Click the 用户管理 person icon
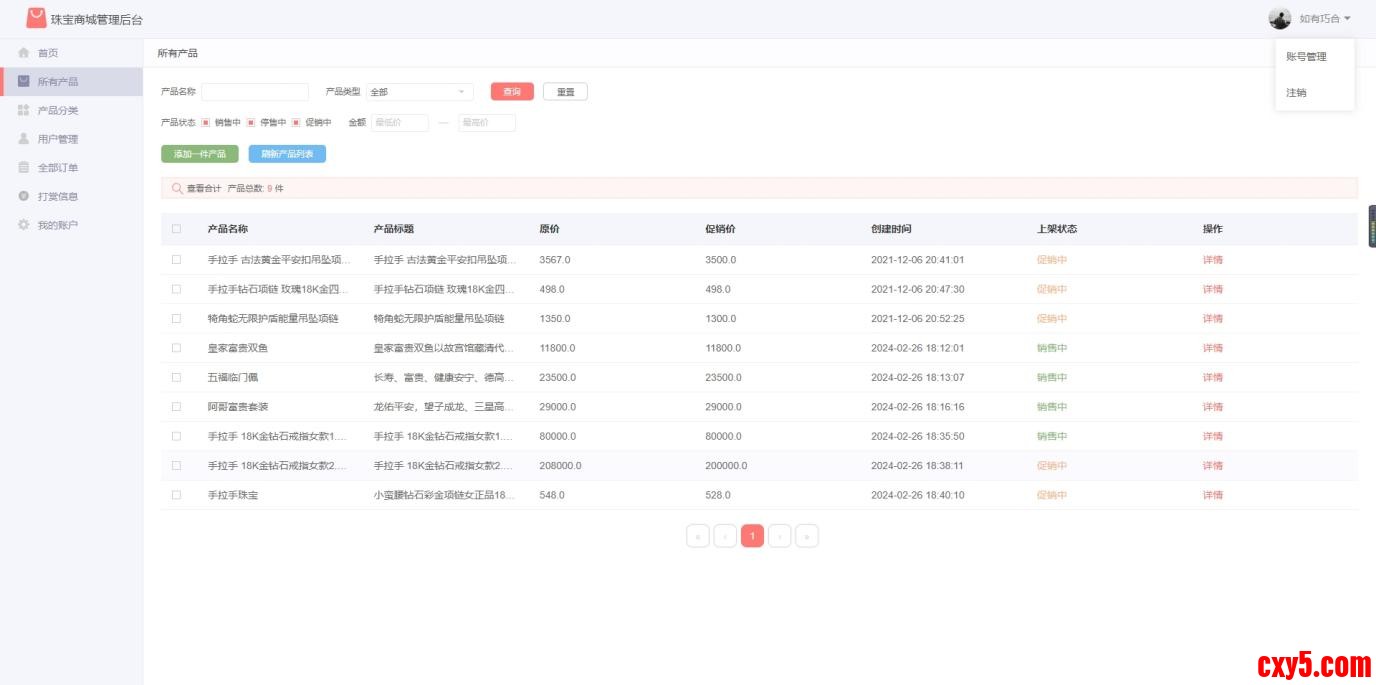 24,139
